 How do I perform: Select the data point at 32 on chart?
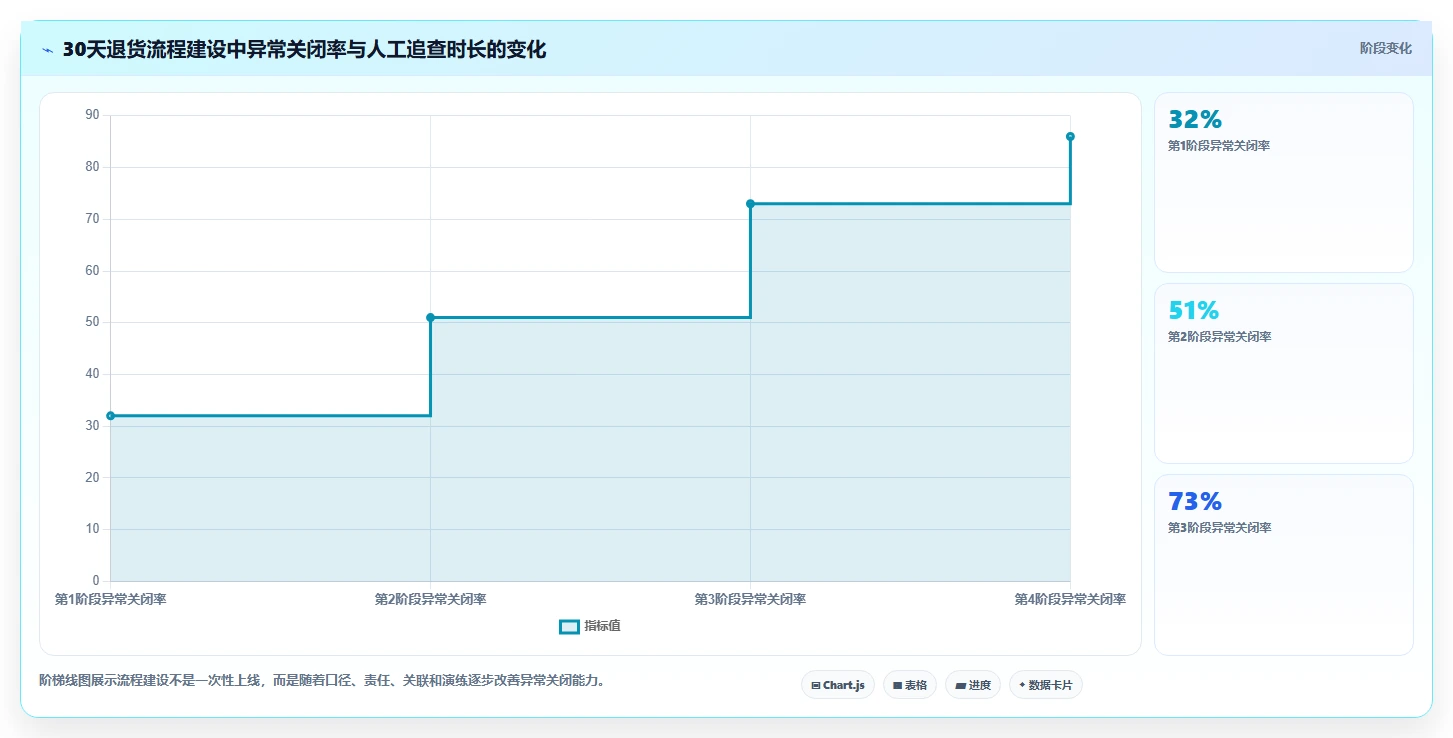111,416
